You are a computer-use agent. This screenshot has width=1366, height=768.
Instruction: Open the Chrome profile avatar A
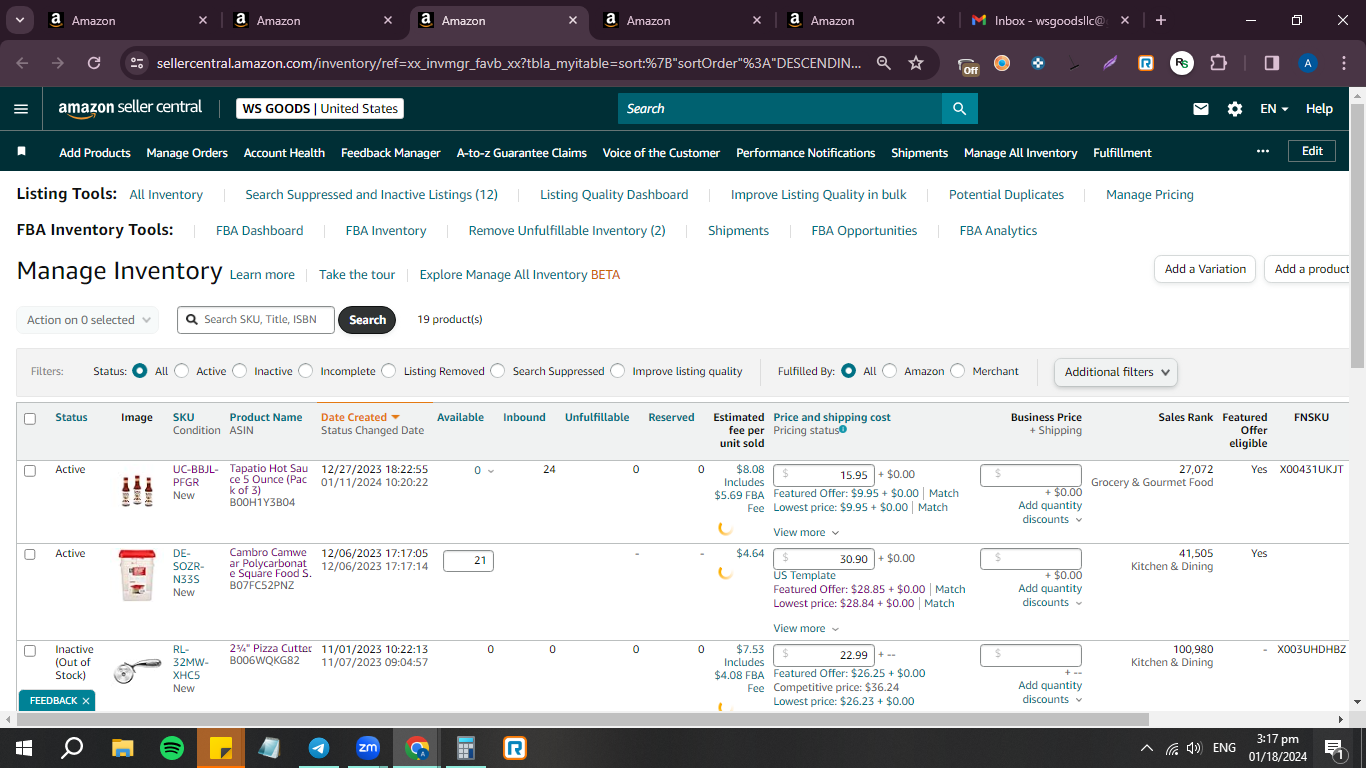(1308, 63)
